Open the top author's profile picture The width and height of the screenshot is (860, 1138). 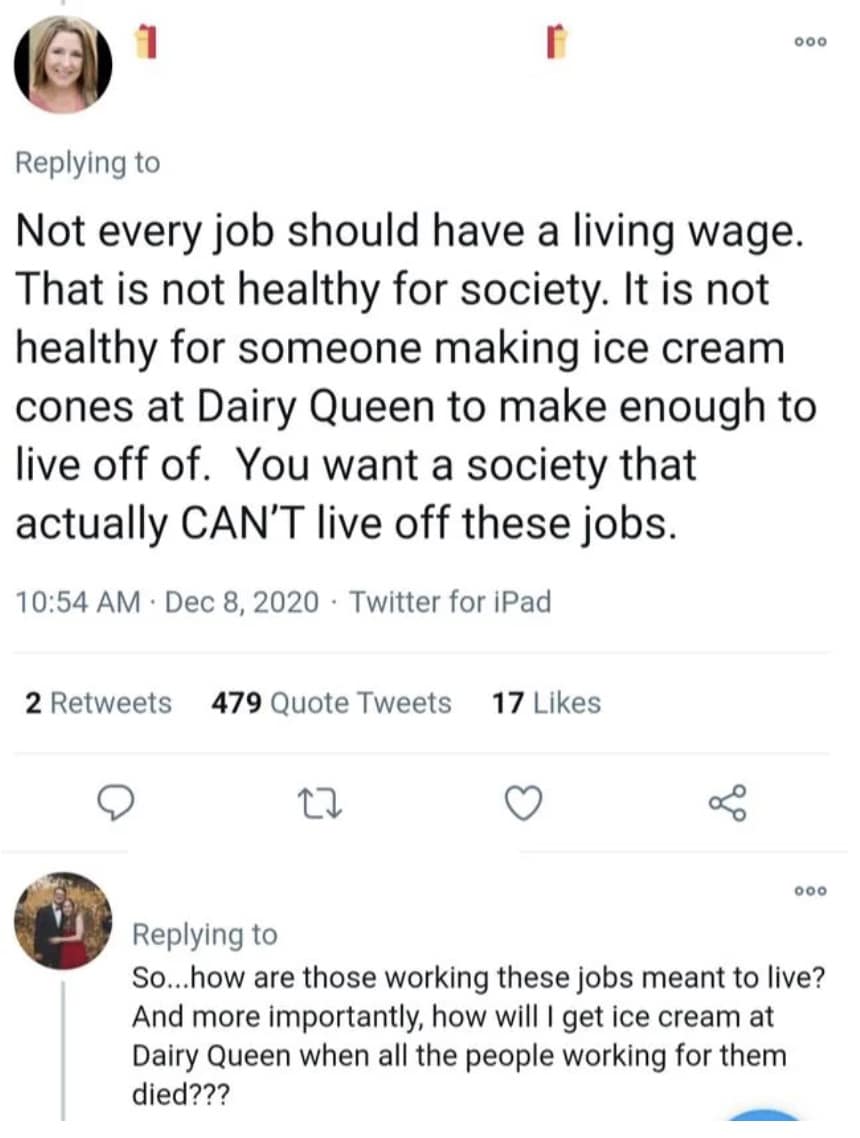(63, 63)
